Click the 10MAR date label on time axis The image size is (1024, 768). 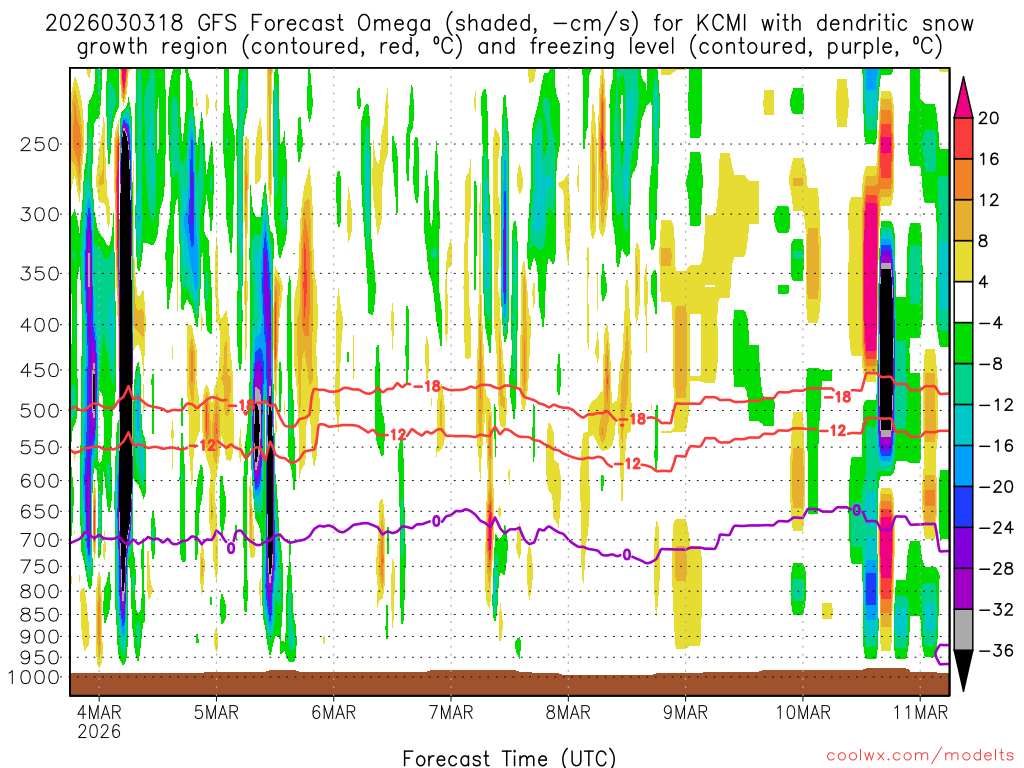tap(803, 712)
